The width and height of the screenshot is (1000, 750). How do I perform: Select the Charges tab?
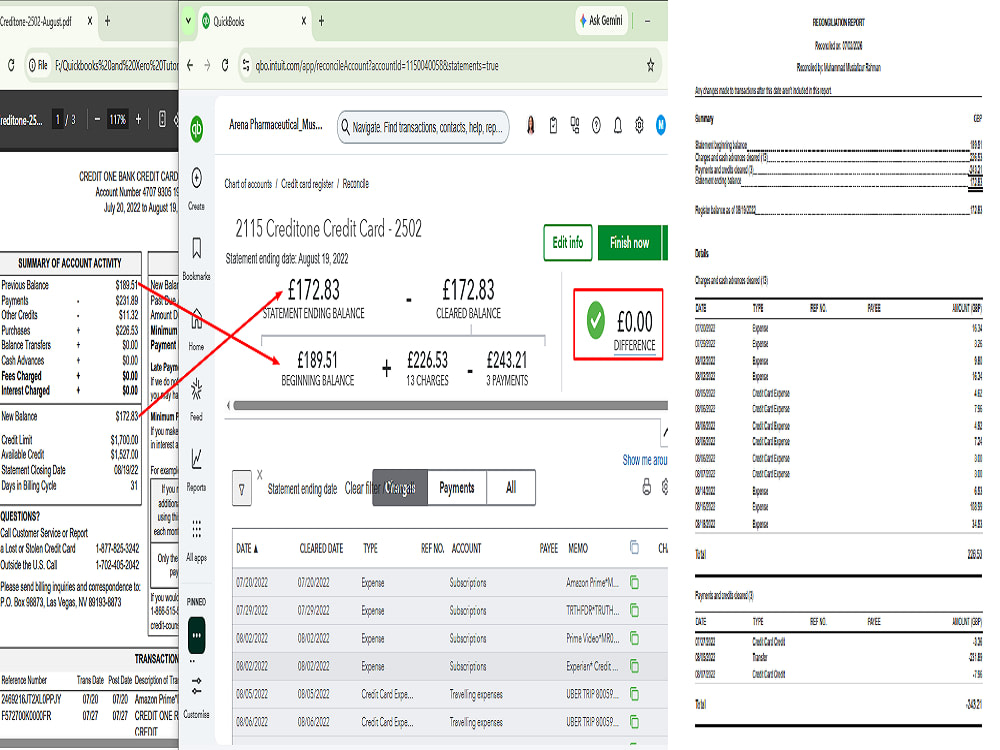(399, 488)
